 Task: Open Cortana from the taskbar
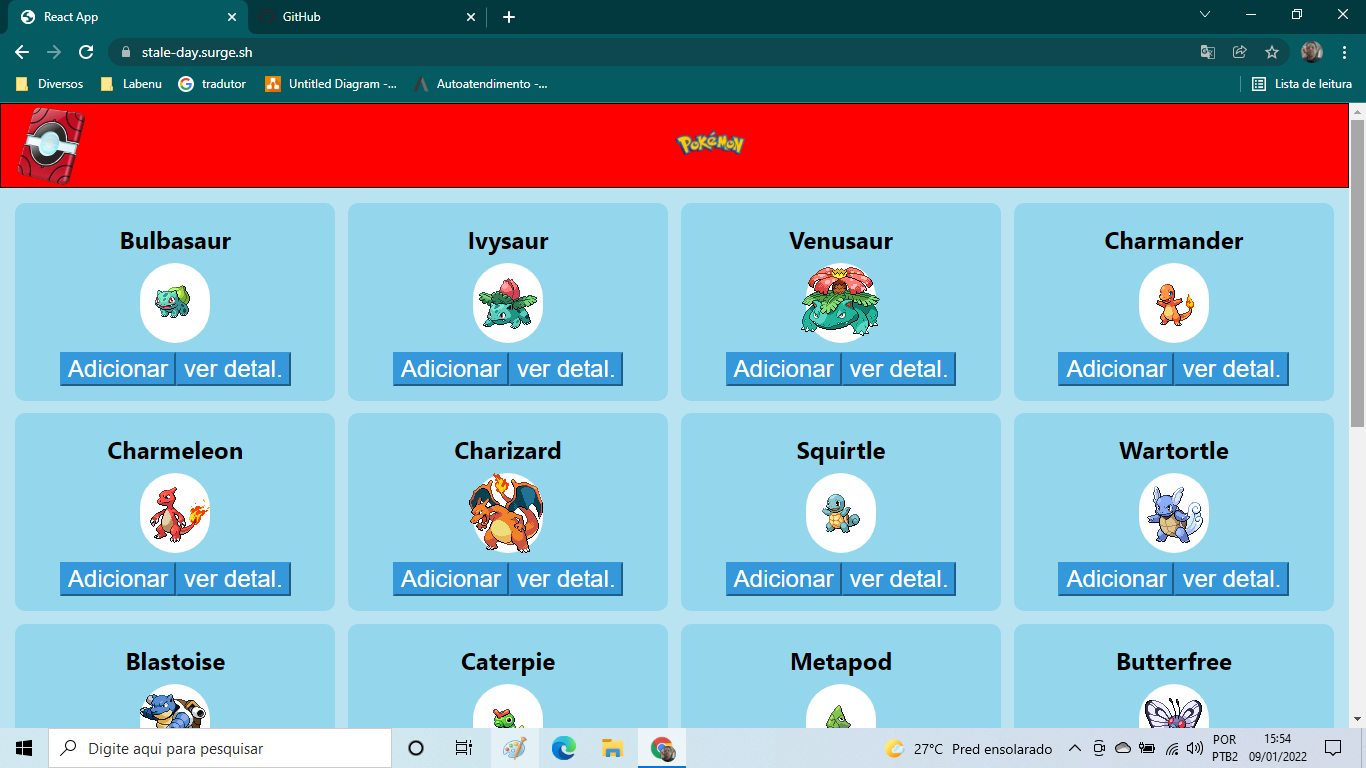tap(416, 748)
